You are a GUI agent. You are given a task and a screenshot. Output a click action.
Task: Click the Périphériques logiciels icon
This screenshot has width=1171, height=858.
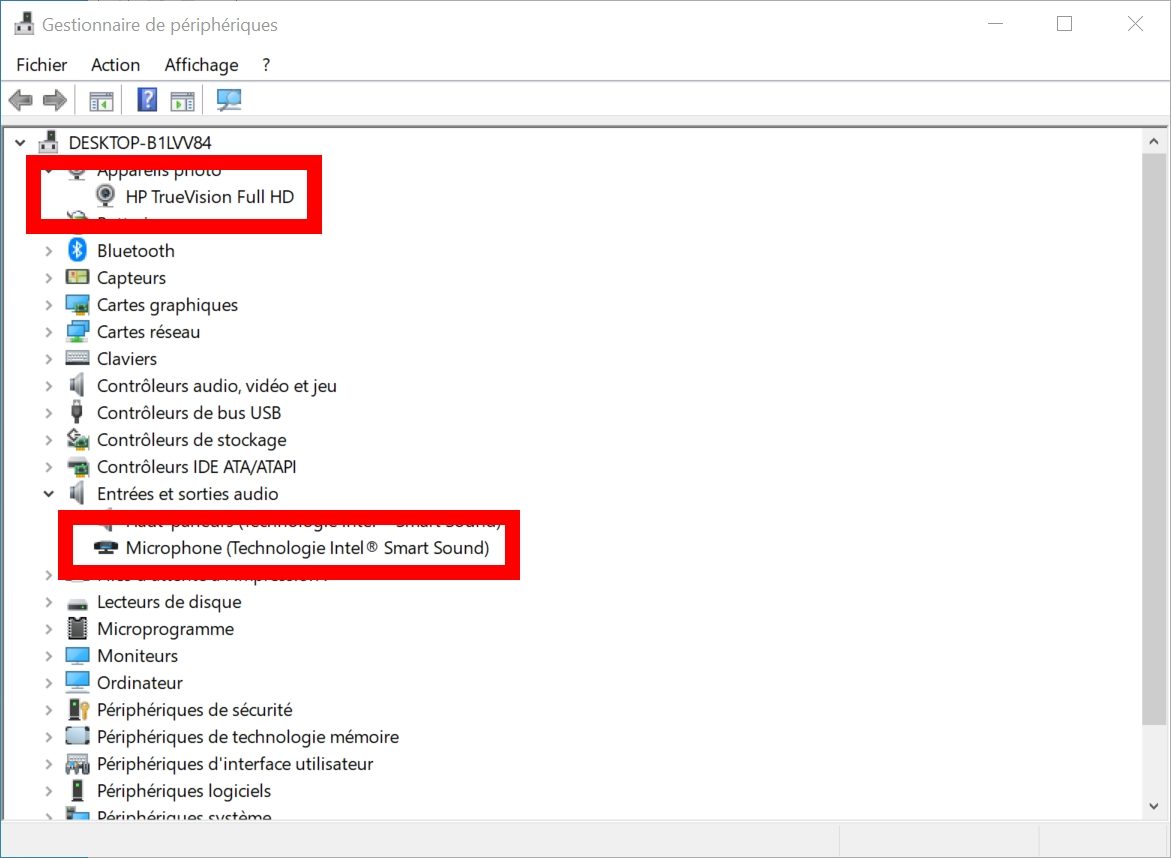click(x=77, y=790)
